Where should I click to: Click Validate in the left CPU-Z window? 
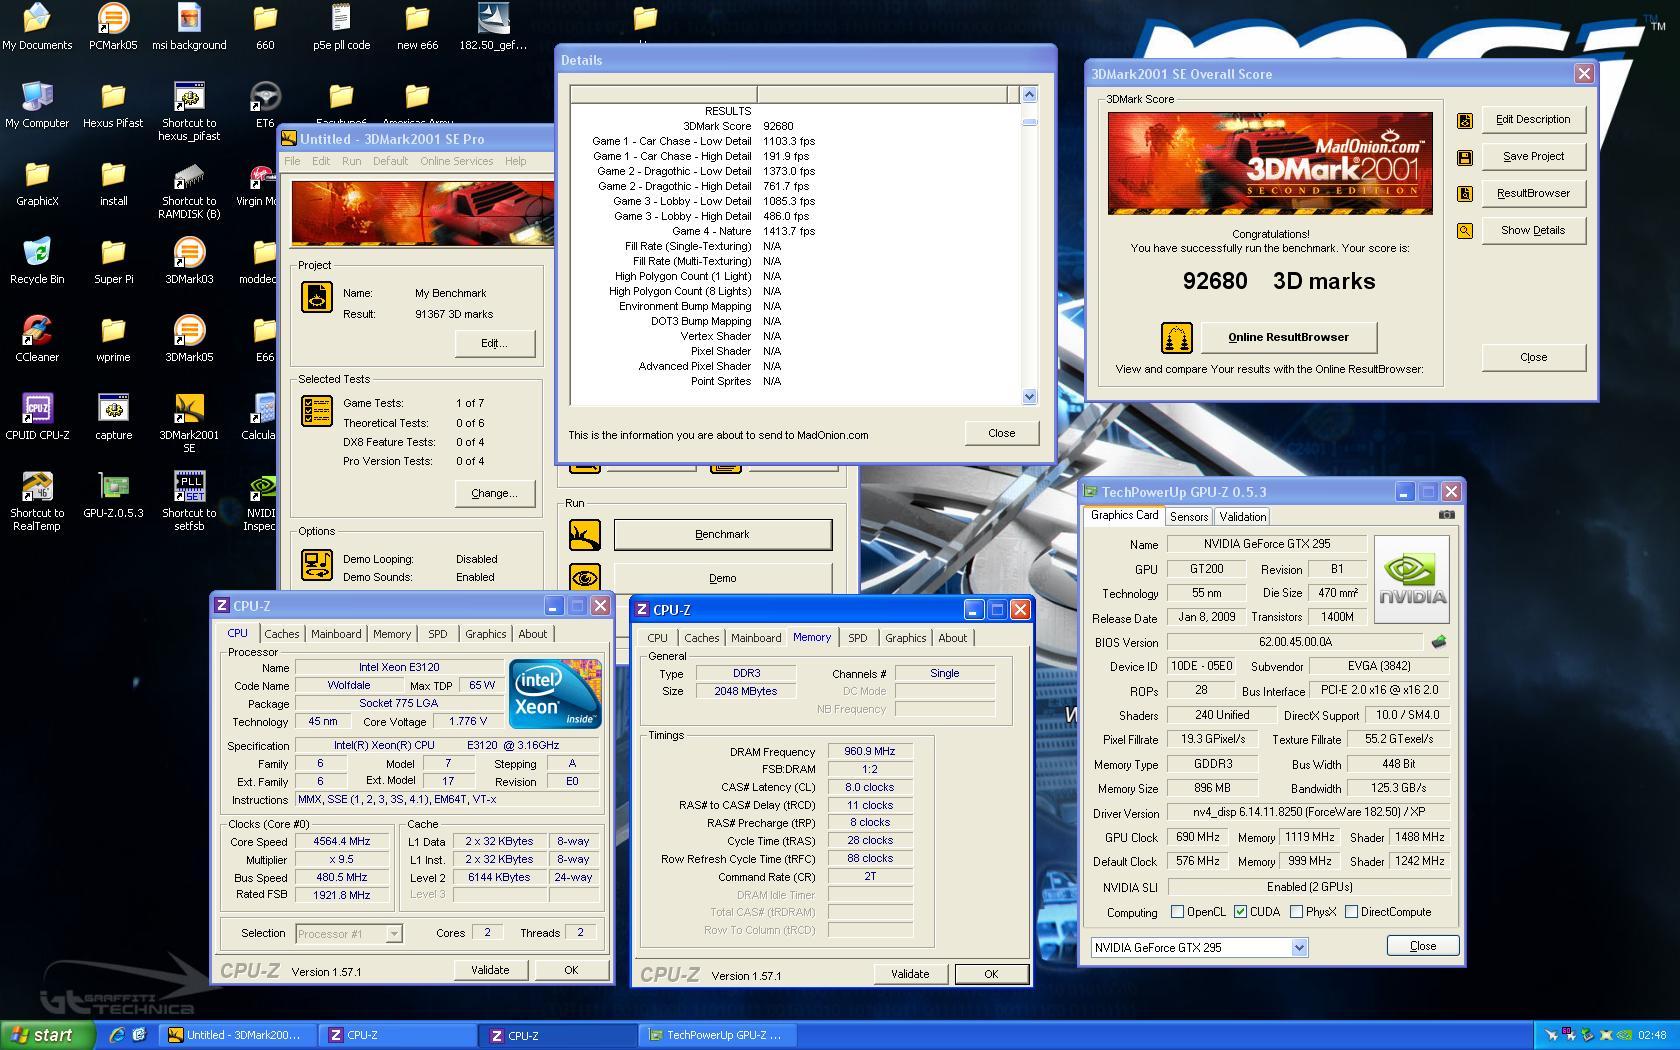490,970
